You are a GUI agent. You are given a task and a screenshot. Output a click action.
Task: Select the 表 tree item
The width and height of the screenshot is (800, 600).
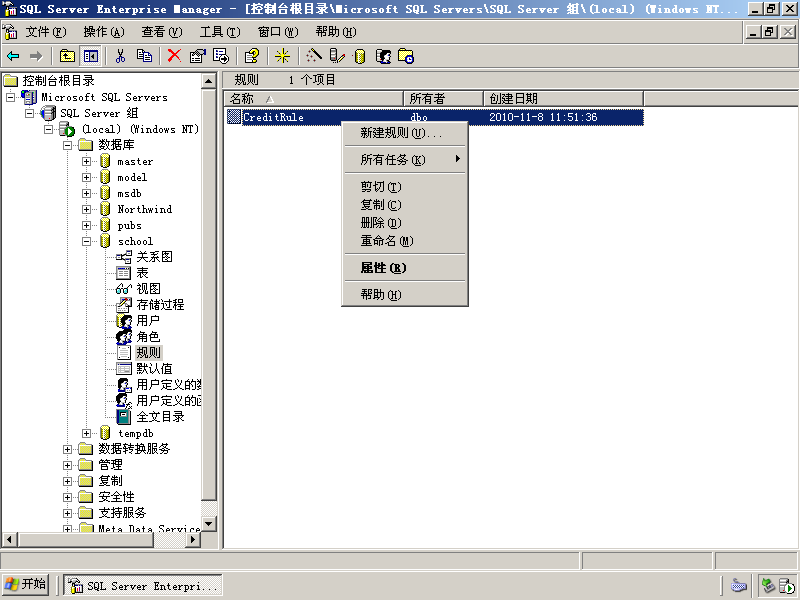tap(142, 273)
